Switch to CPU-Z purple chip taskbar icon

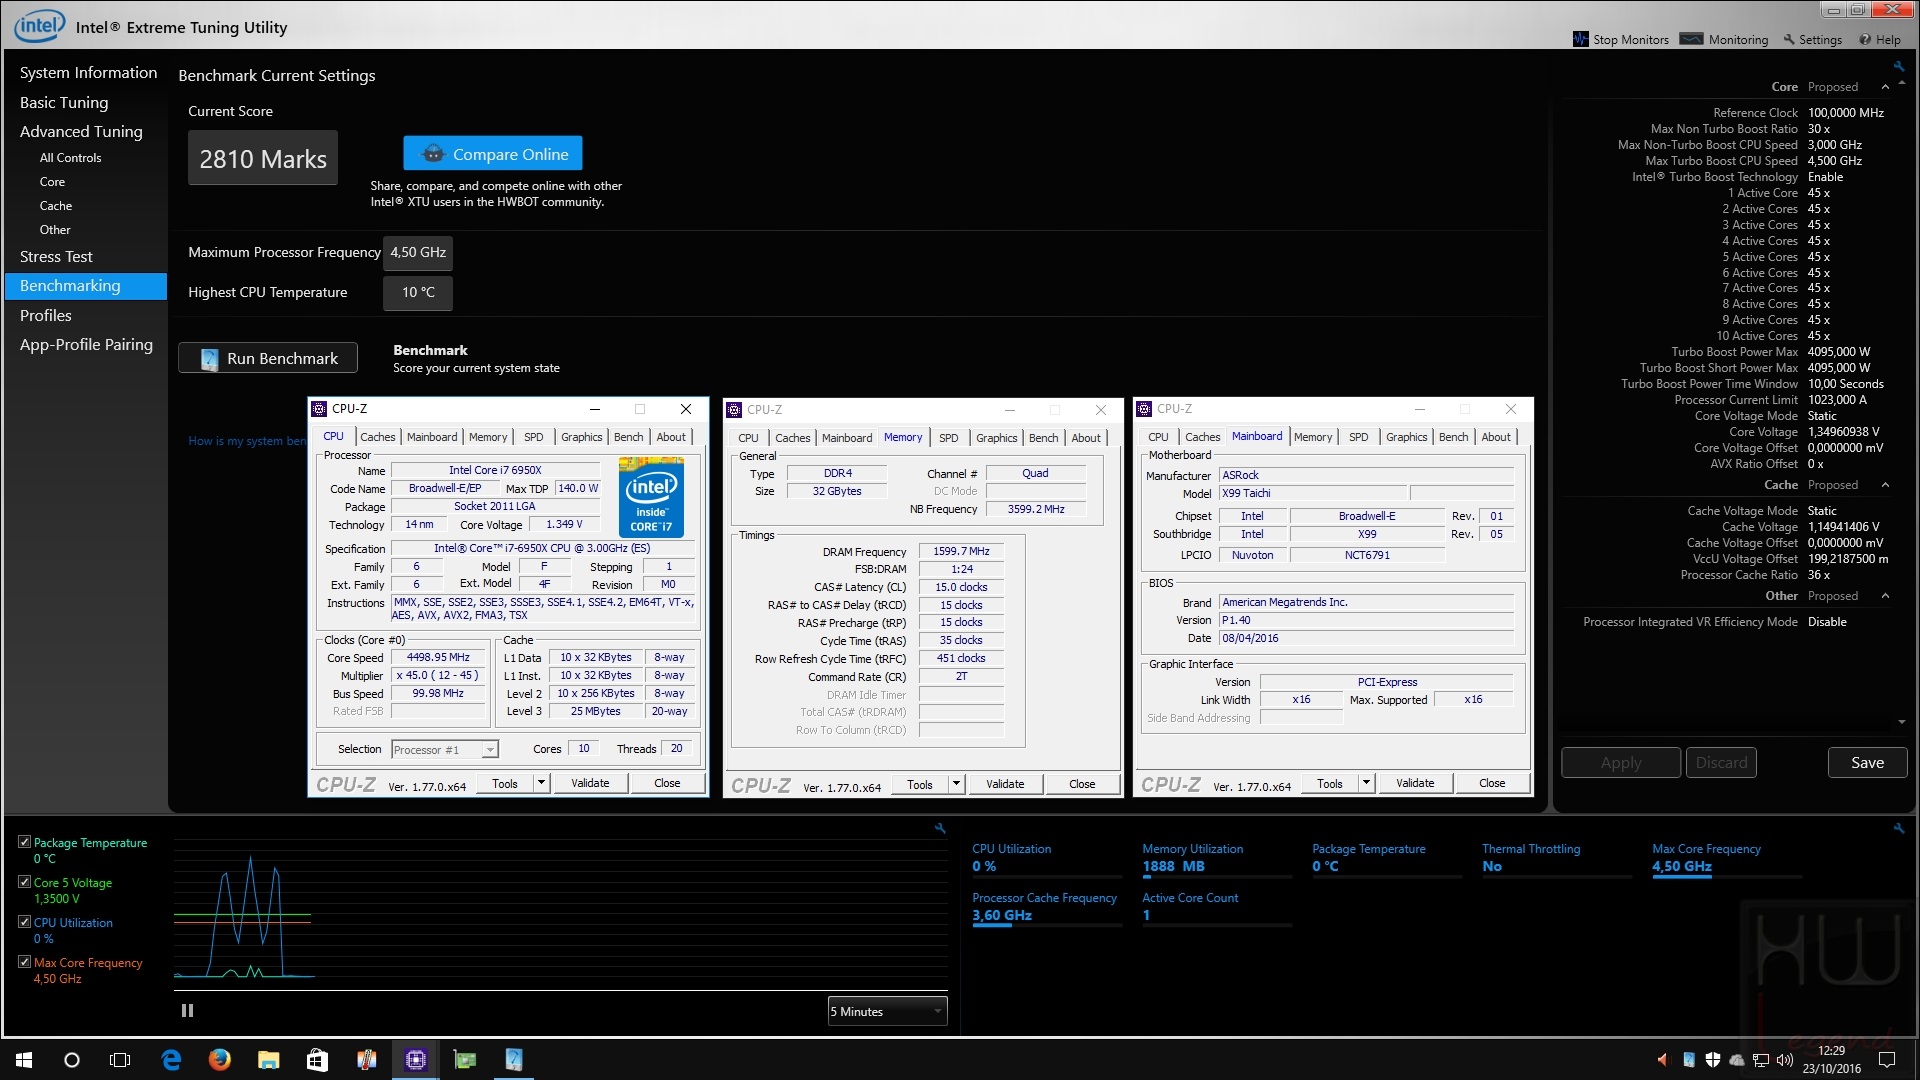416,1060
